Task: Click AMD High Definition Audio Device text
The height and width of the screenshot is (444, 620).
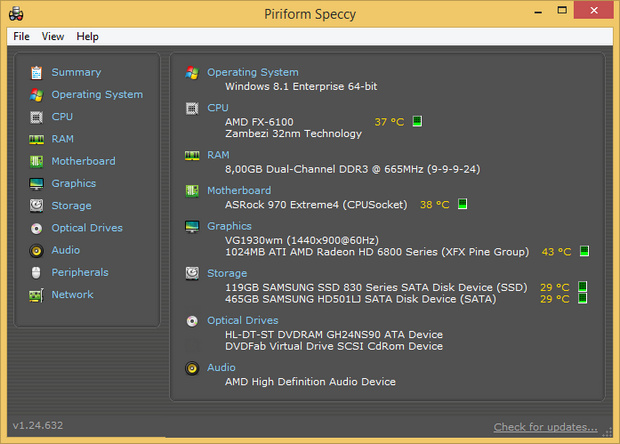Action: pyautogui.click(x=310, y=382)
